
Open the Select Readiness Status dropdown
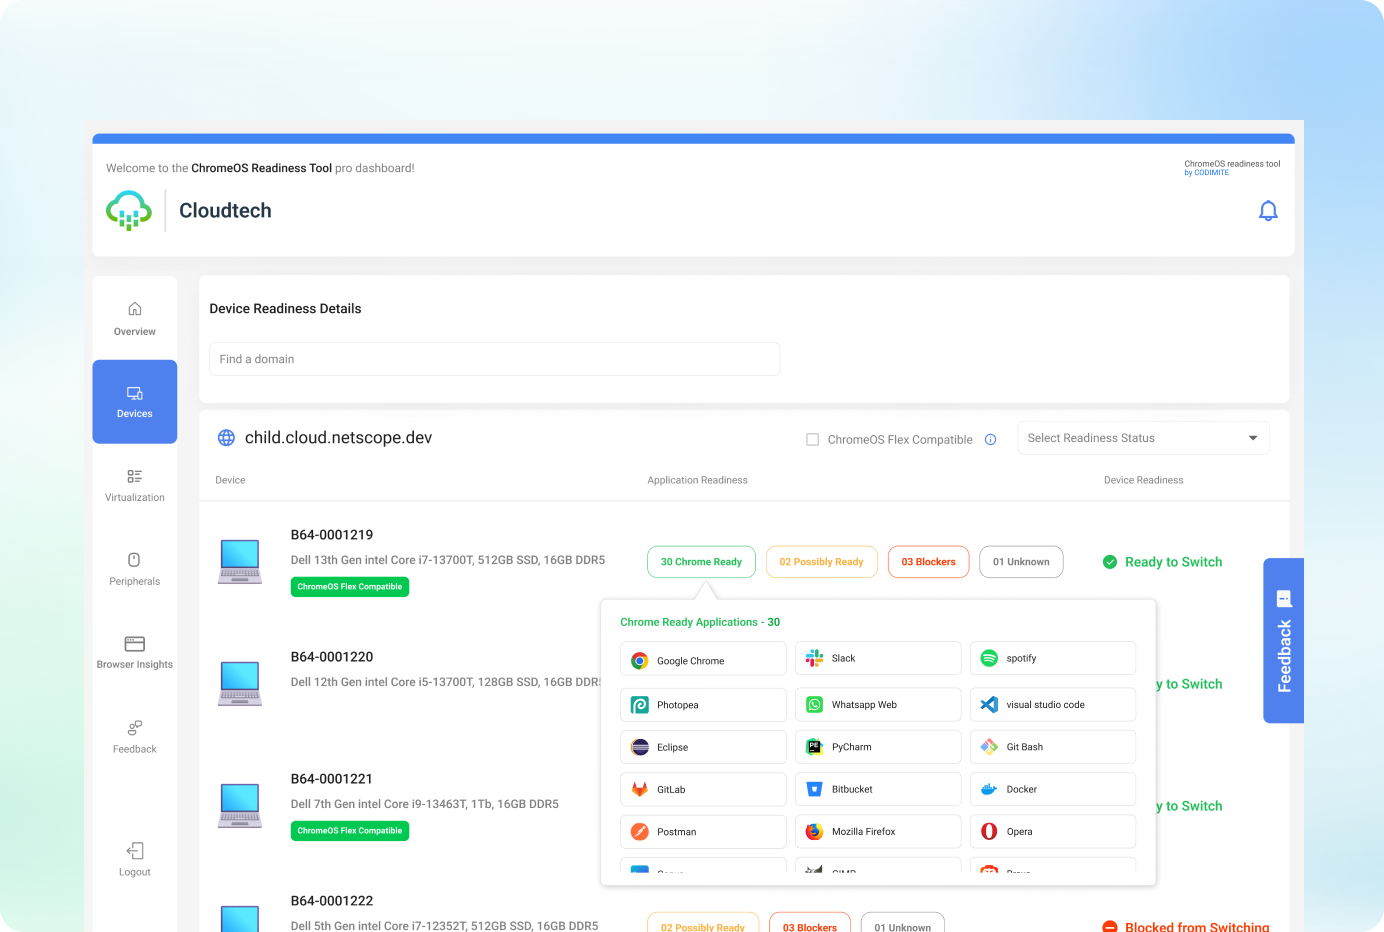pos(1143,437)
